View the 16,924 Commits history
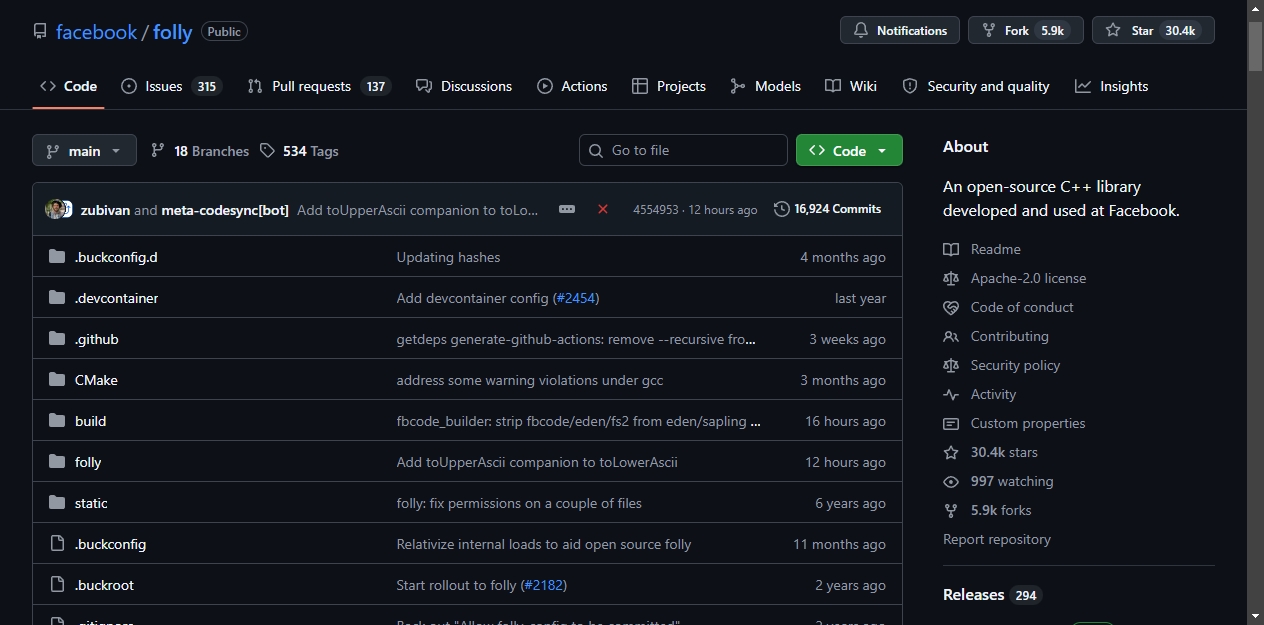1264x625 pixels. click(x=828, y=209)
